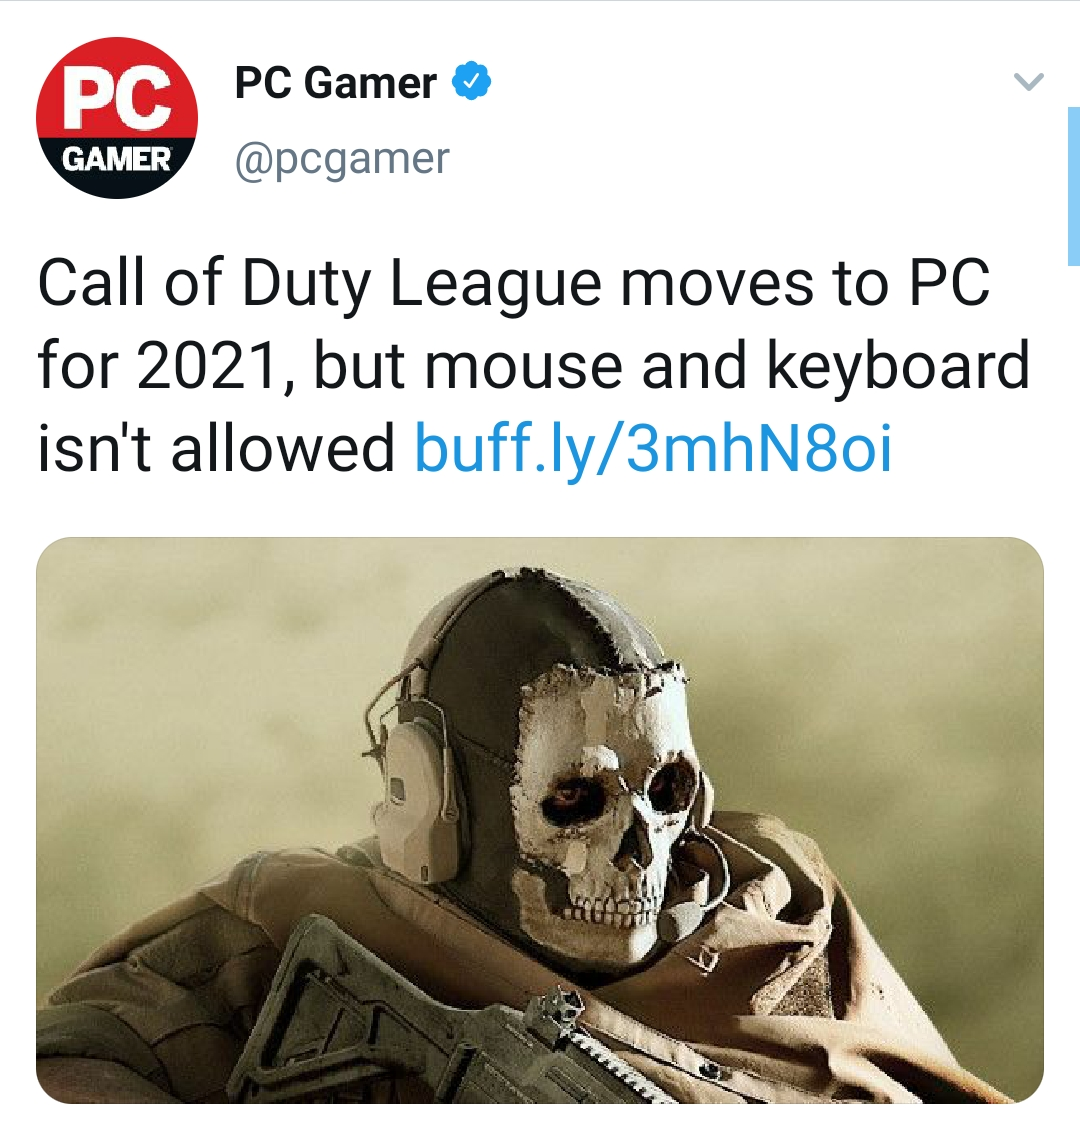Open the buff.ly/3mhN8oi link

[x=652, y=448]
